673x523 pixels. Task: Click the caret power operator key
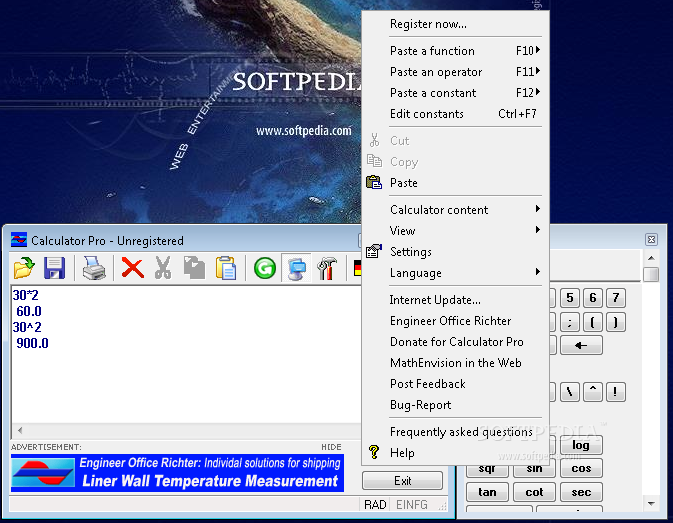coord(593,392)
